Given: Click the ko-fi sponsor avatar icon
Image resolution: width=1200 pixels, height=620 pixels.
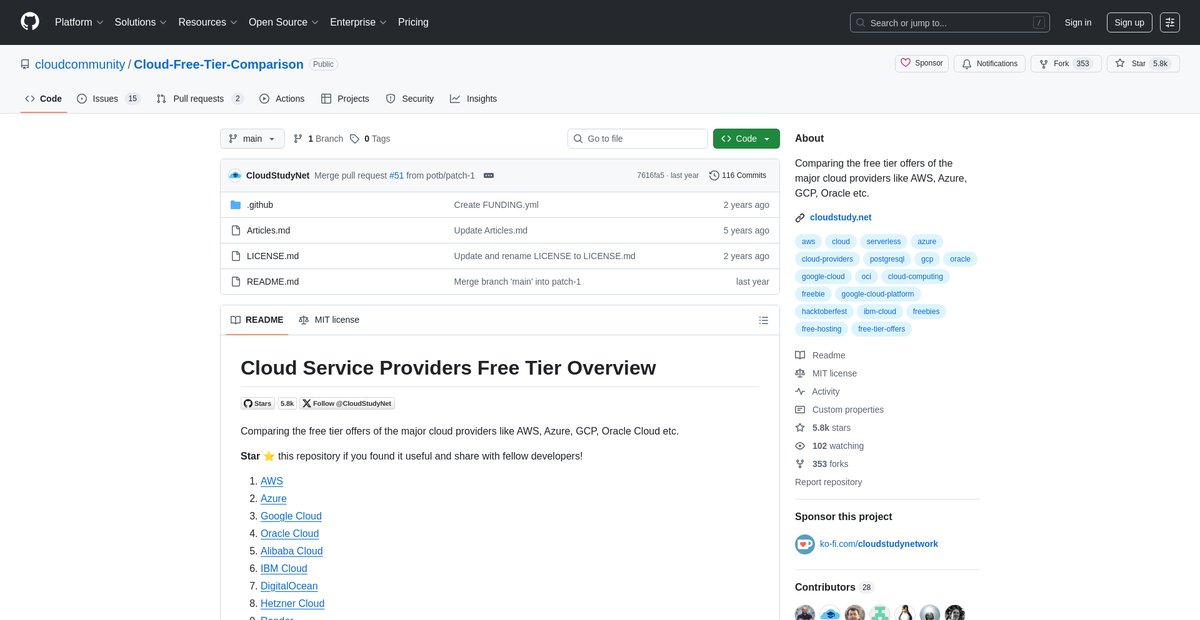Looking at the screenshot, I should point(805,544).
